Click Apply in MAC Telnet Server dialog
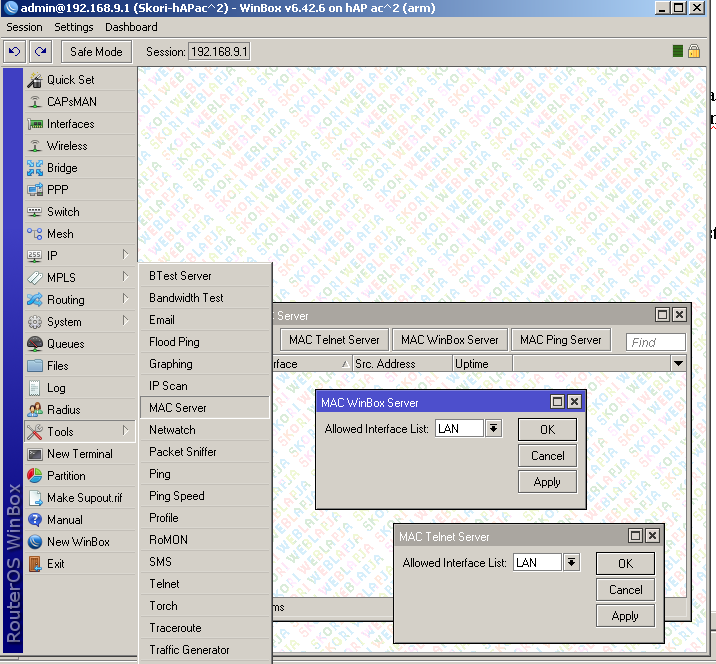This screenshot has height=664, width=716. pos(625,616)
